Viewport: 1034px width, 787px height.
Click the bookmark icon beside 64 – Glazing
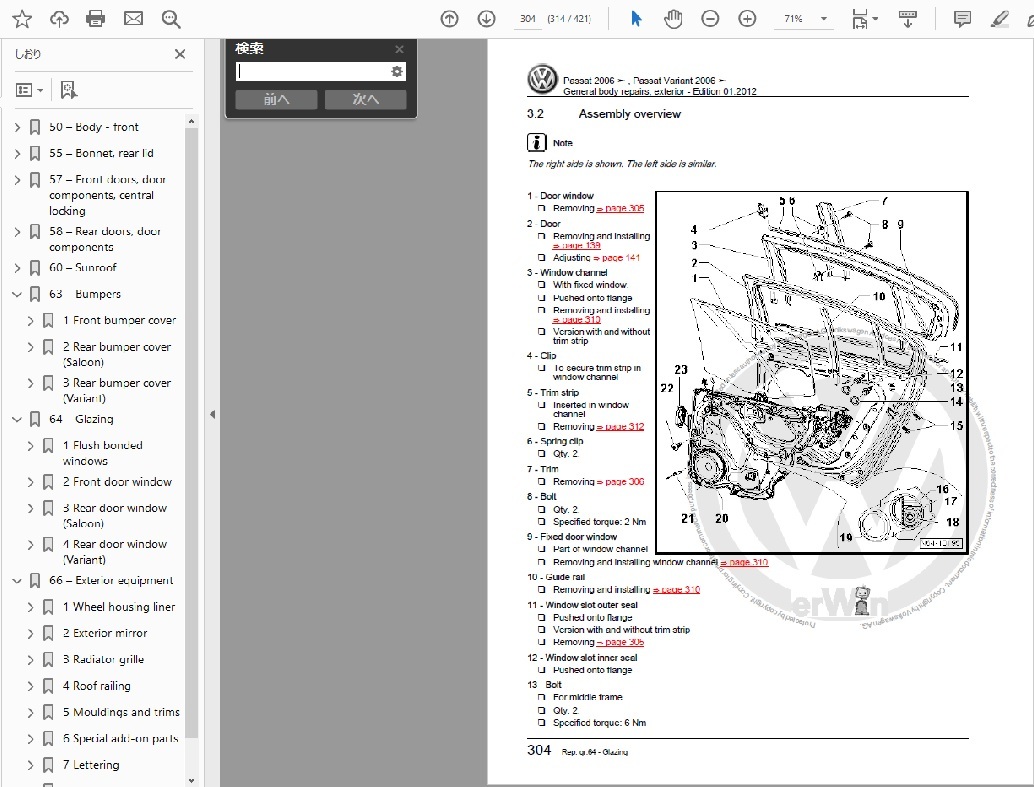click(x=35, y=419)
